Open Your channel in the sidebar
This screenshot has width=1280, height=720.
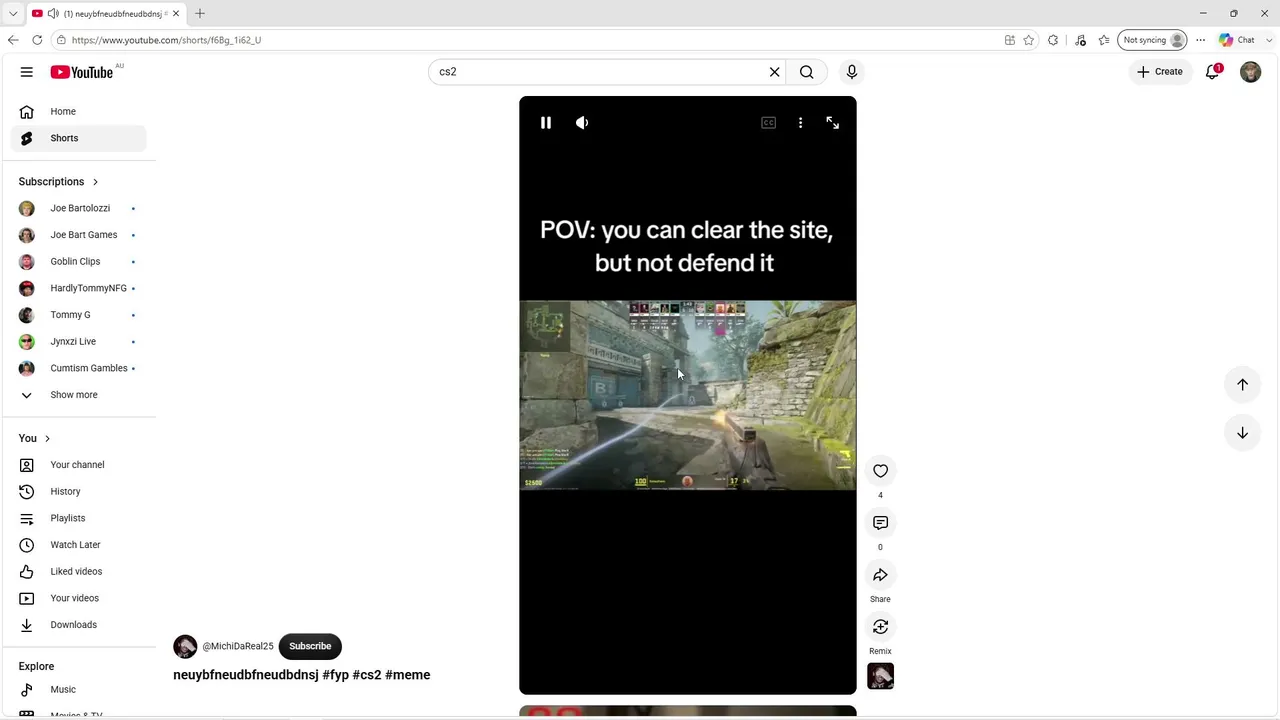[x=78, y=465]
